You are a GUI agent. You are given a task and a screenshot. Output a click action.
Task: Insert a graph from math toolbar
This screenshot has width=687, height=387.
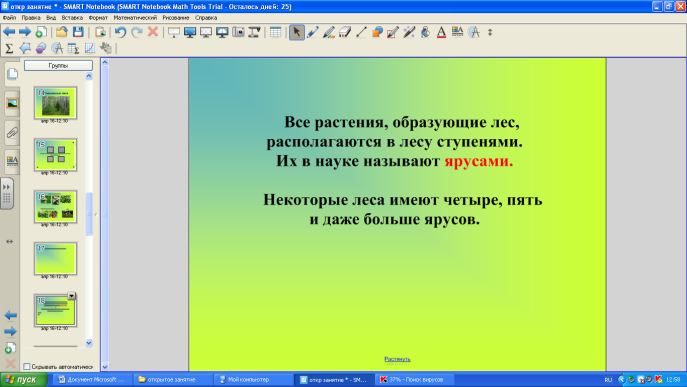point(90,48)
